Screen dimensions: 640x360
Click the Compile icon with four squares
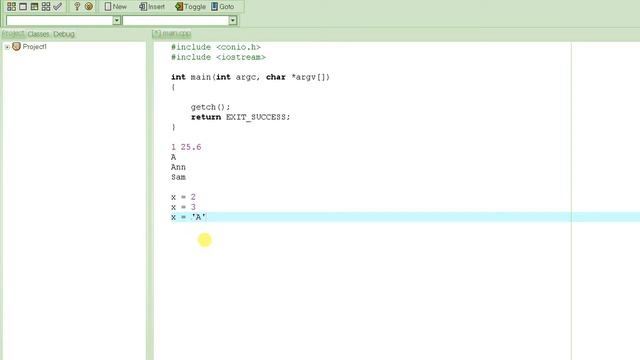[x=11, y=7]
